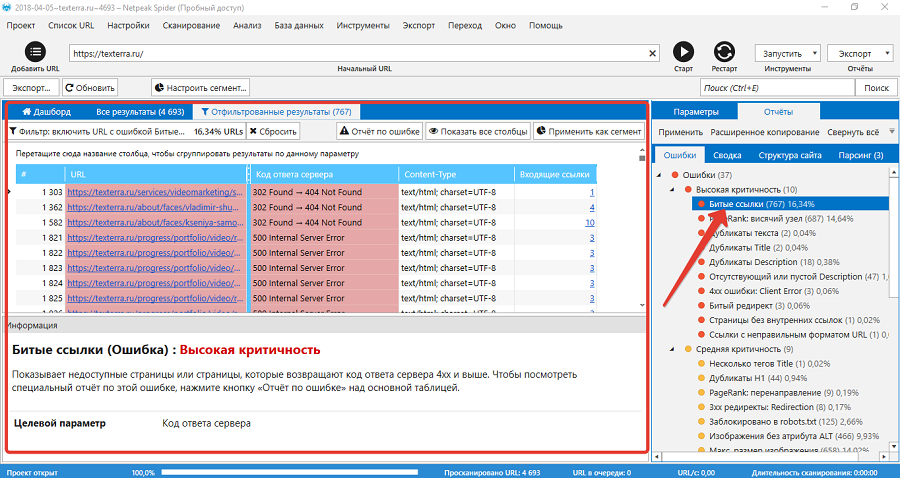Open the Настройки menu
This screenshot has height=478, width=900.
(x=128, y=25)
